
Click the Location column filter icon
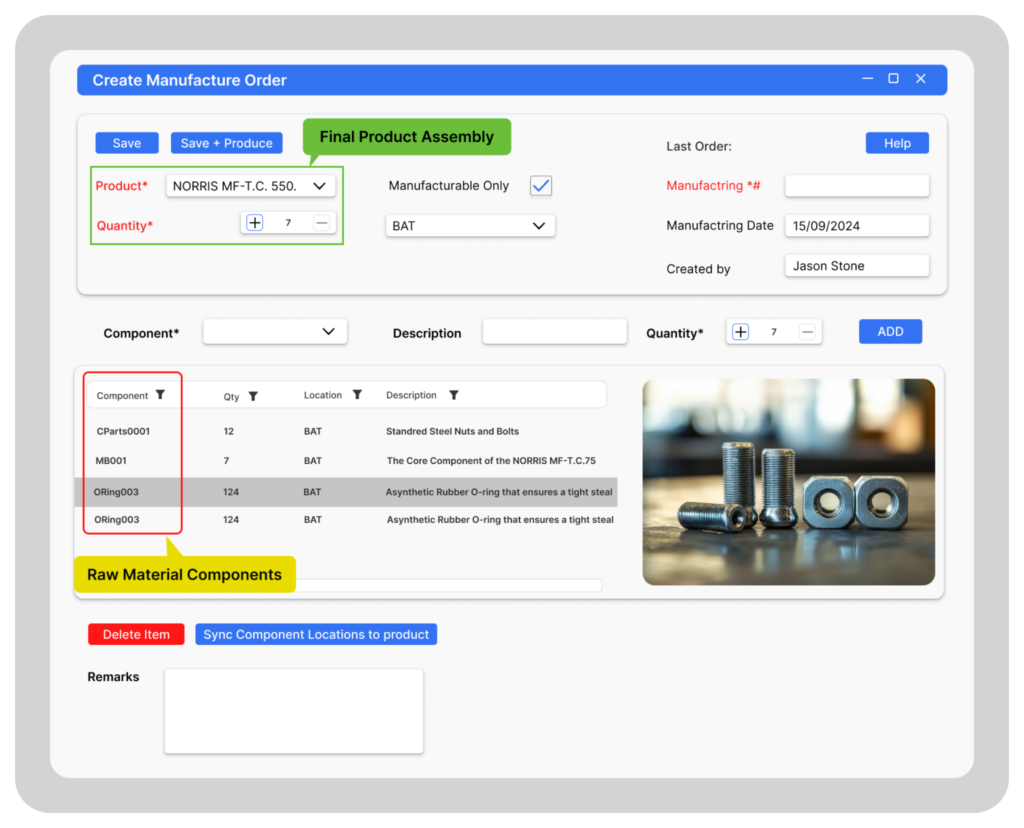[357, 394]
